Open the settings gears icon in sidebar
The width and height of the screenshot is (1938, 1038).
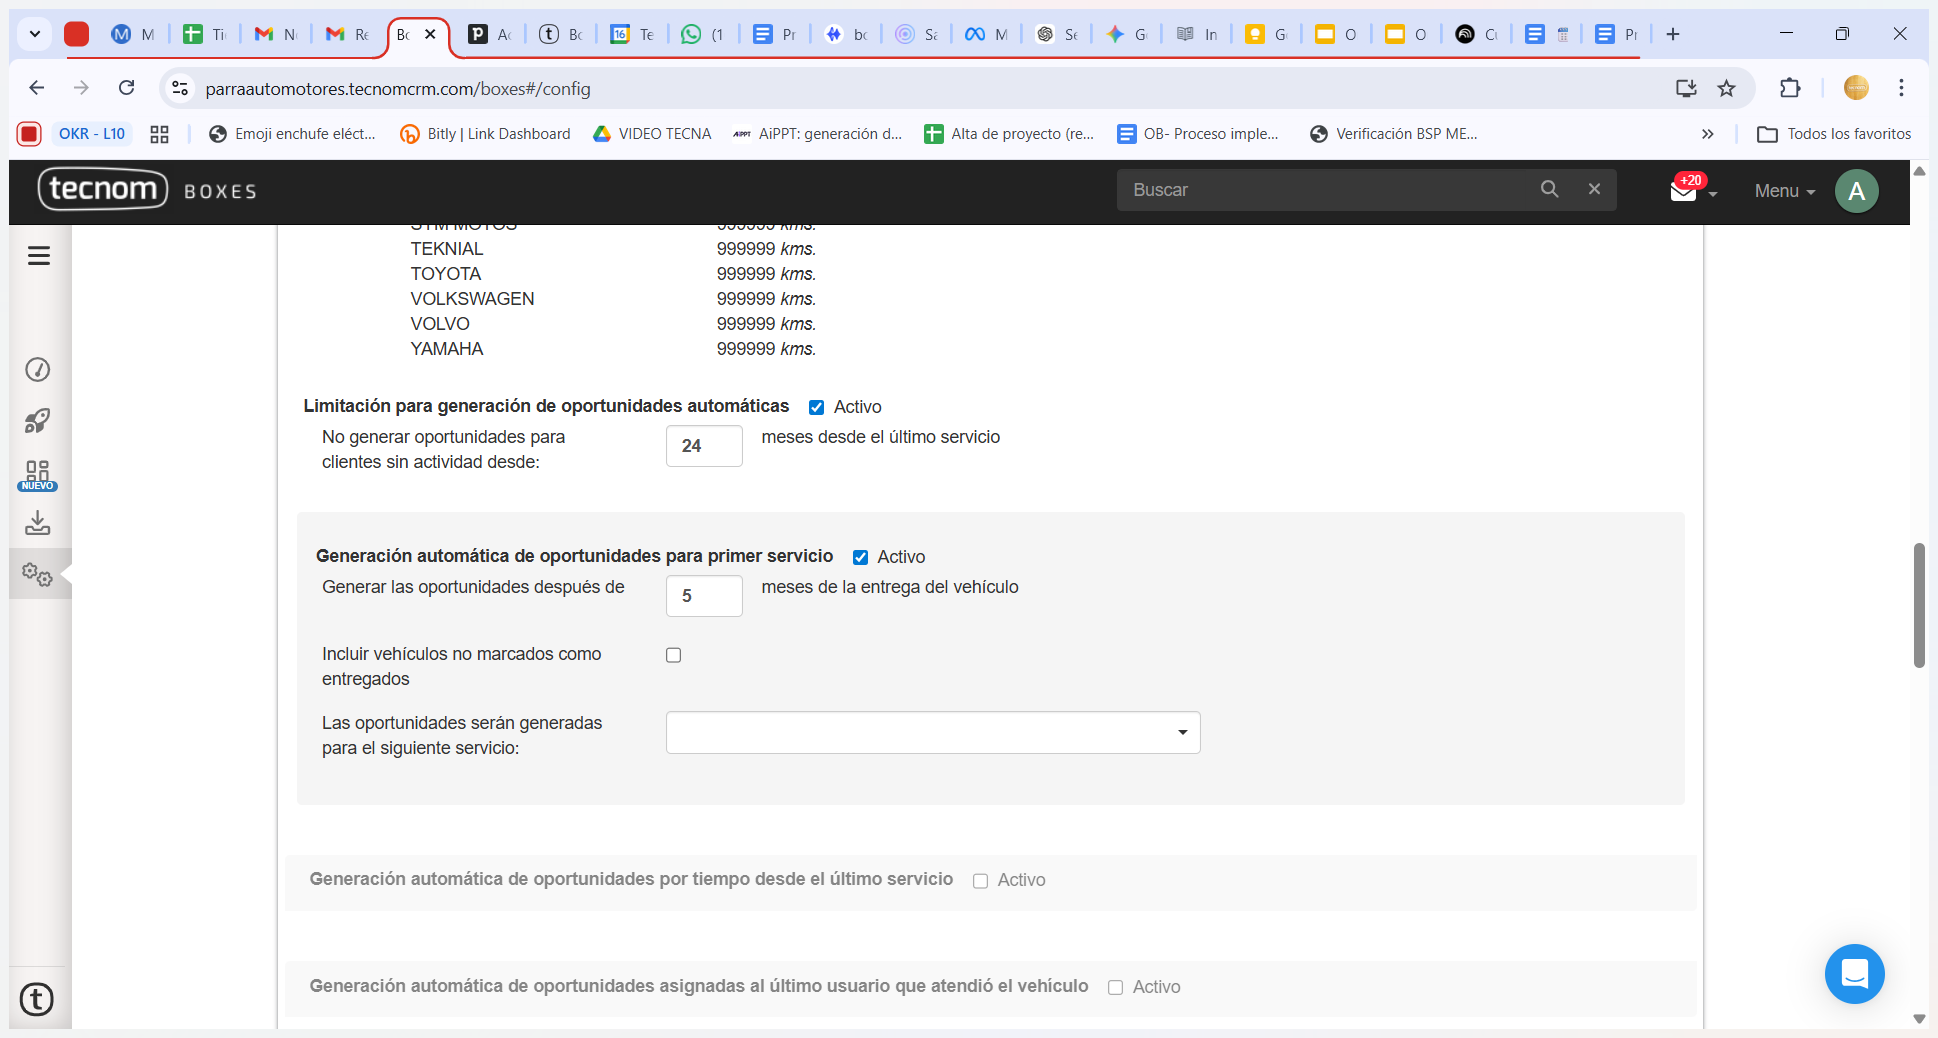pyautogui.click(x=37, y=574)
